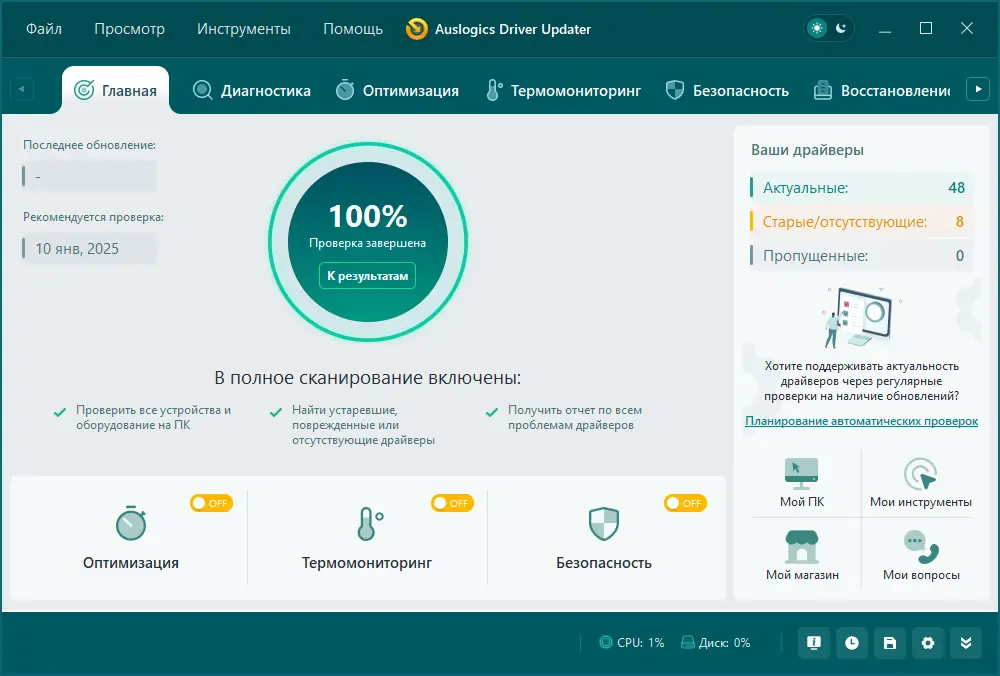Прокрутить вкладки стрелкой вправо

978,88
